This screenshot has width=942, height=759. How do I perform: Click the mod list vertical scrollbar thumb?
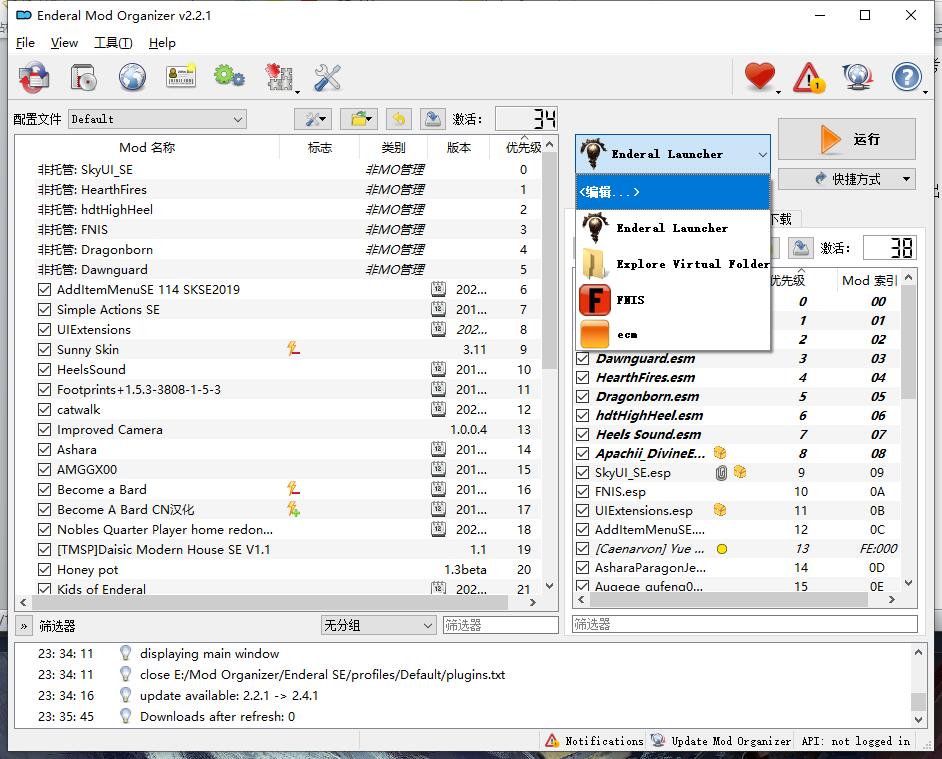549,261
